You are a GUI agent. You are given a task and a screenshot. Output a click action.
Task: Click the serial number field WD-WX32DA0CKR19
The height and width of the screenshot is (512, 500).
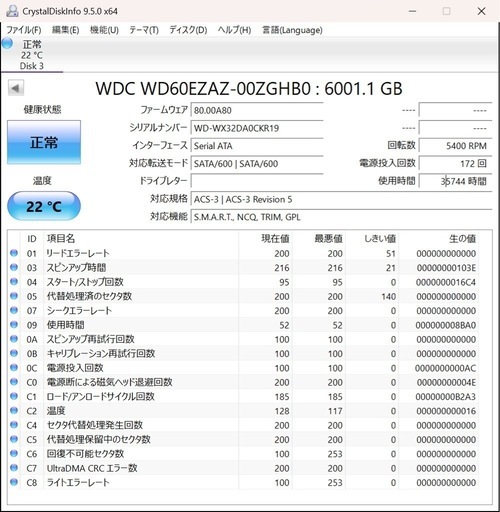(257, 128)
